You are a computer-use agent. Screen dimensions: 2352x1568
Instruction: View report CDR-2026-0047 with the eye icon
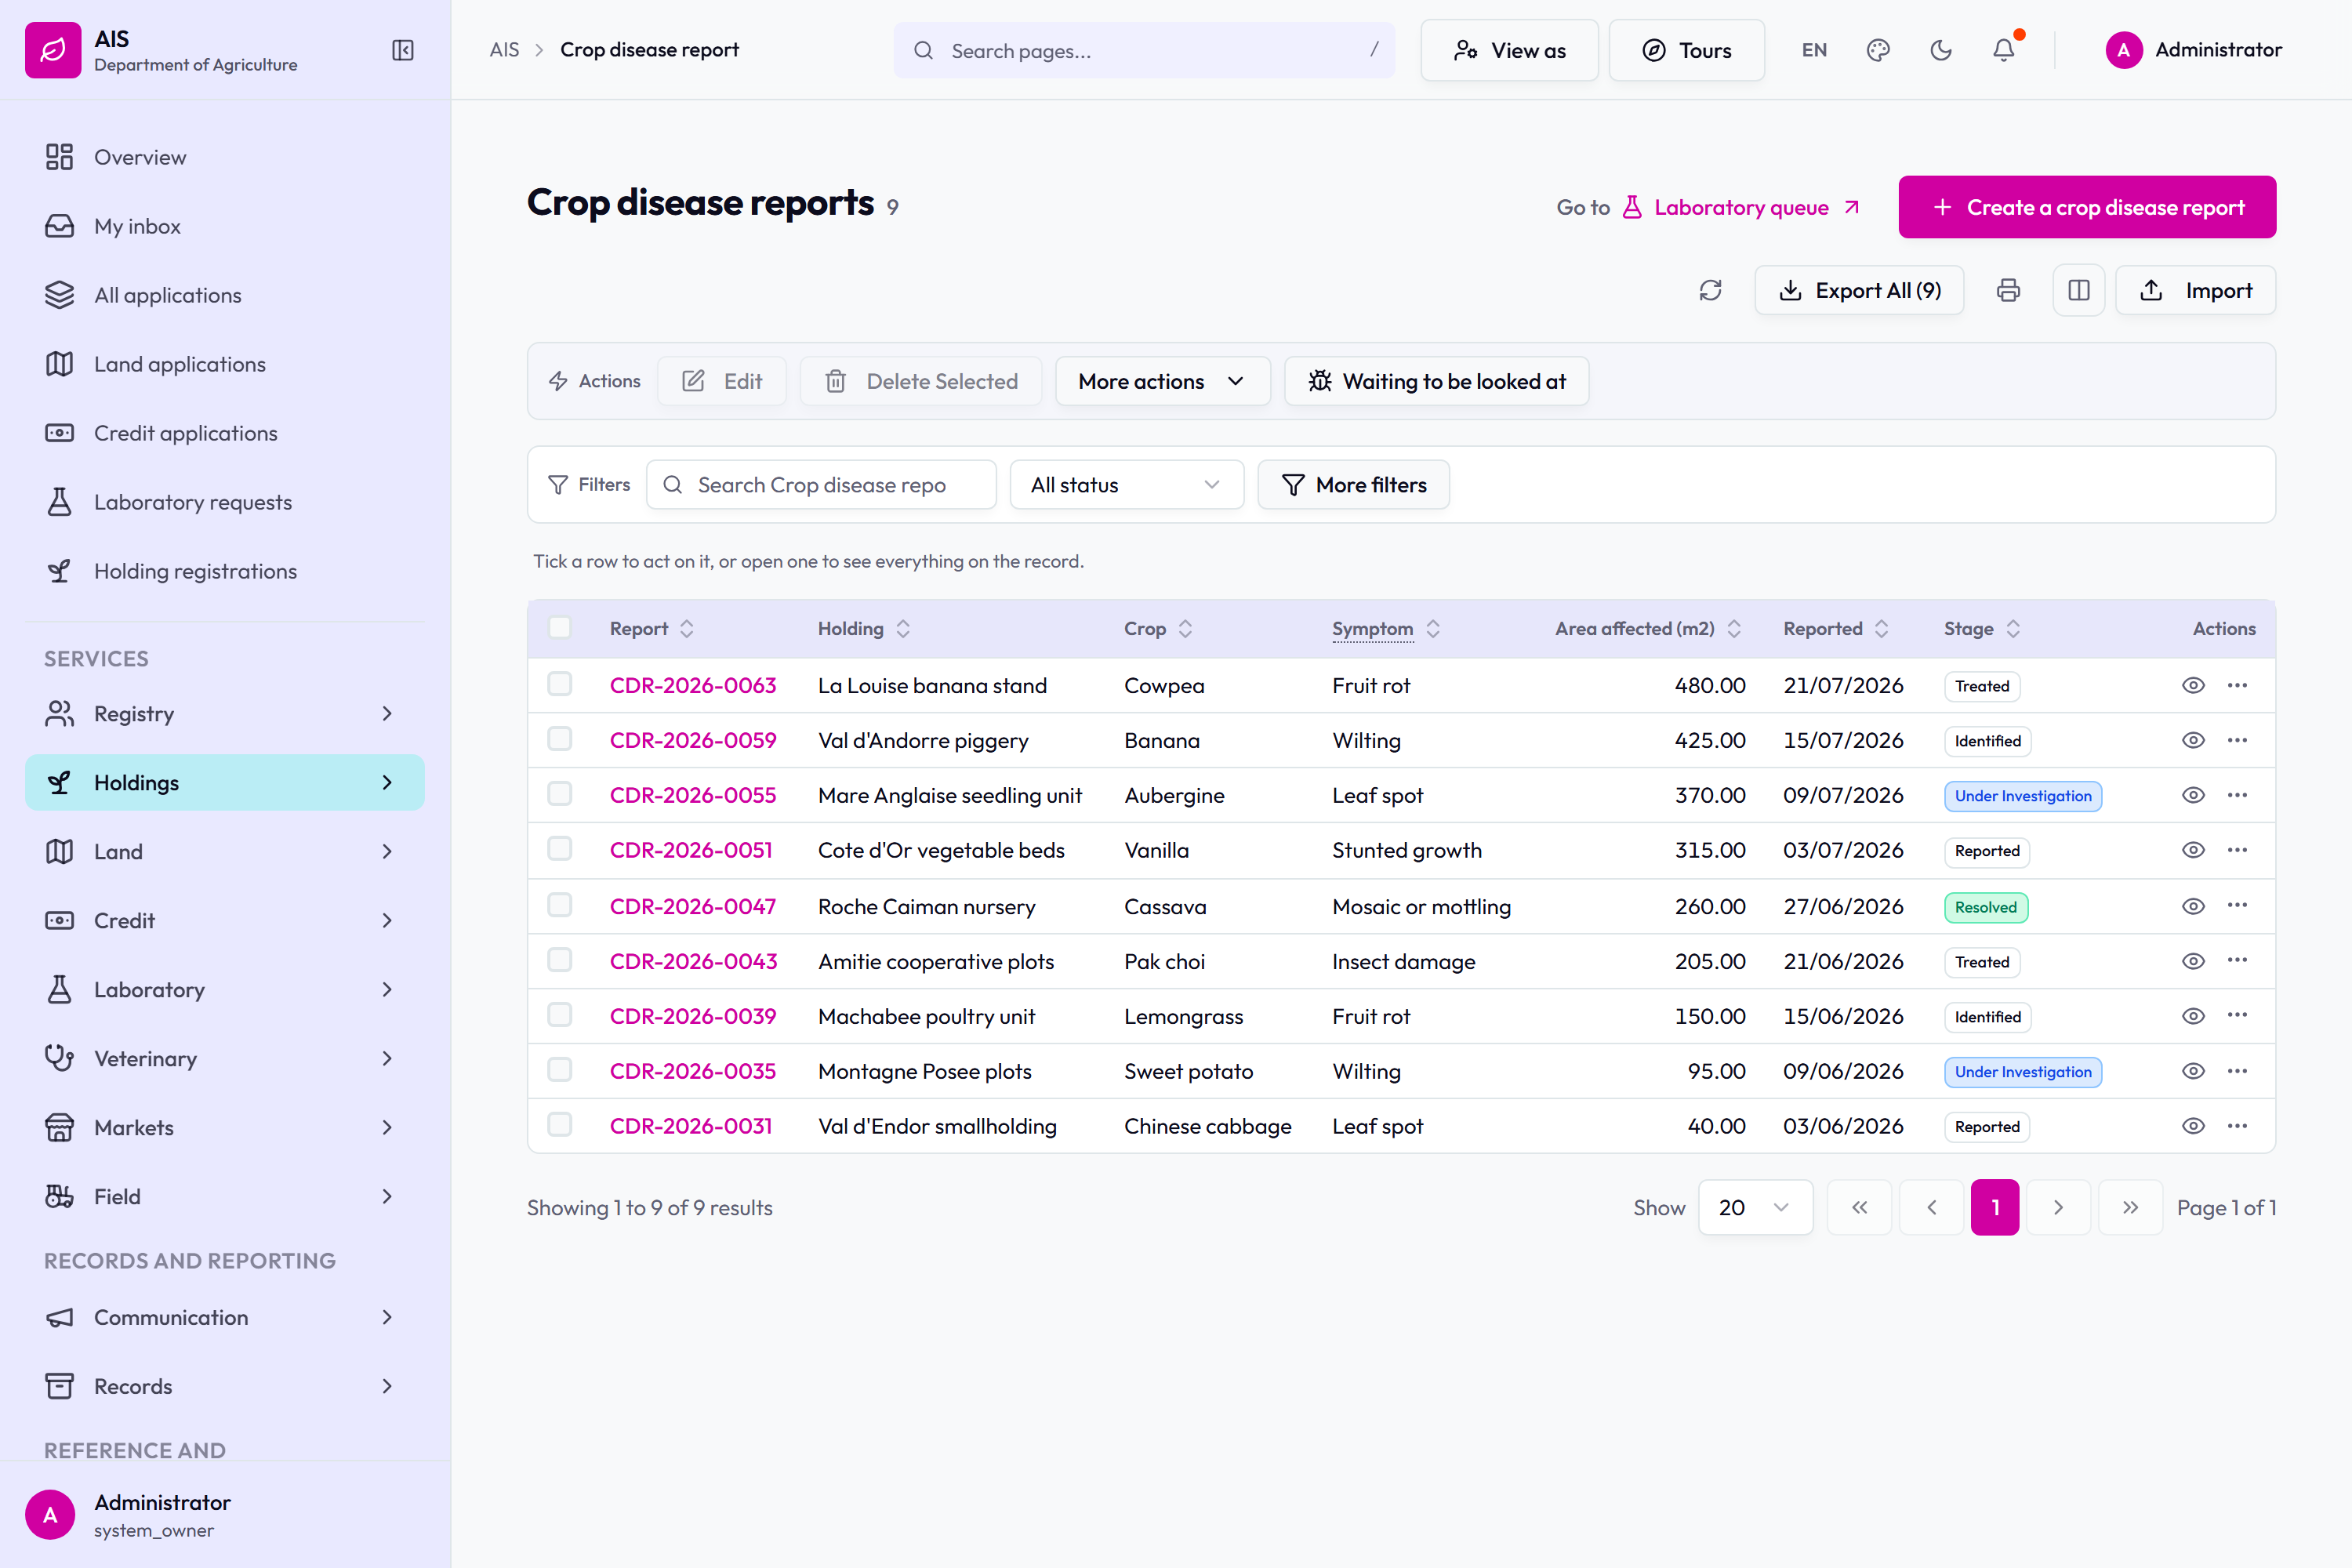click(2193, 906)
